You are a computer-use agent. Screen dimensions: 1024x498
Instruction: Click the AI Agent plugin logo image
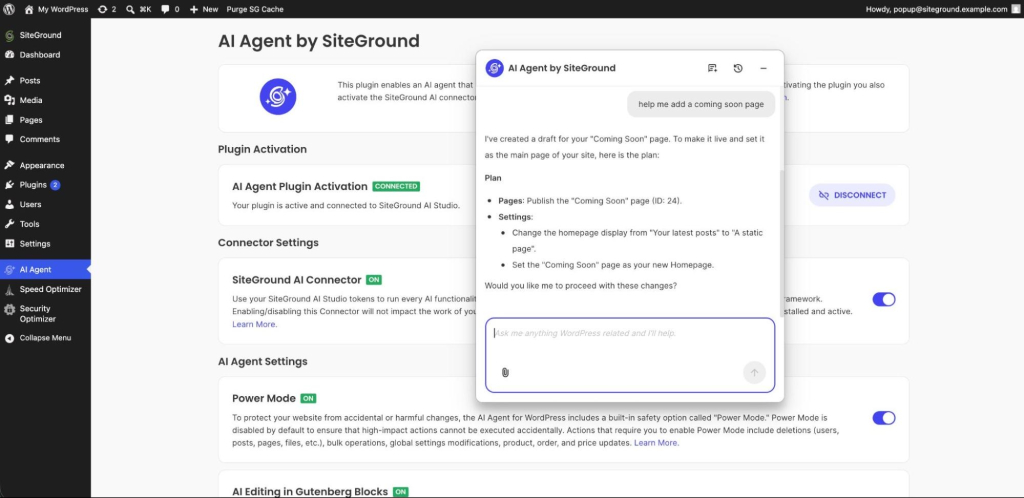pos(278,97)
